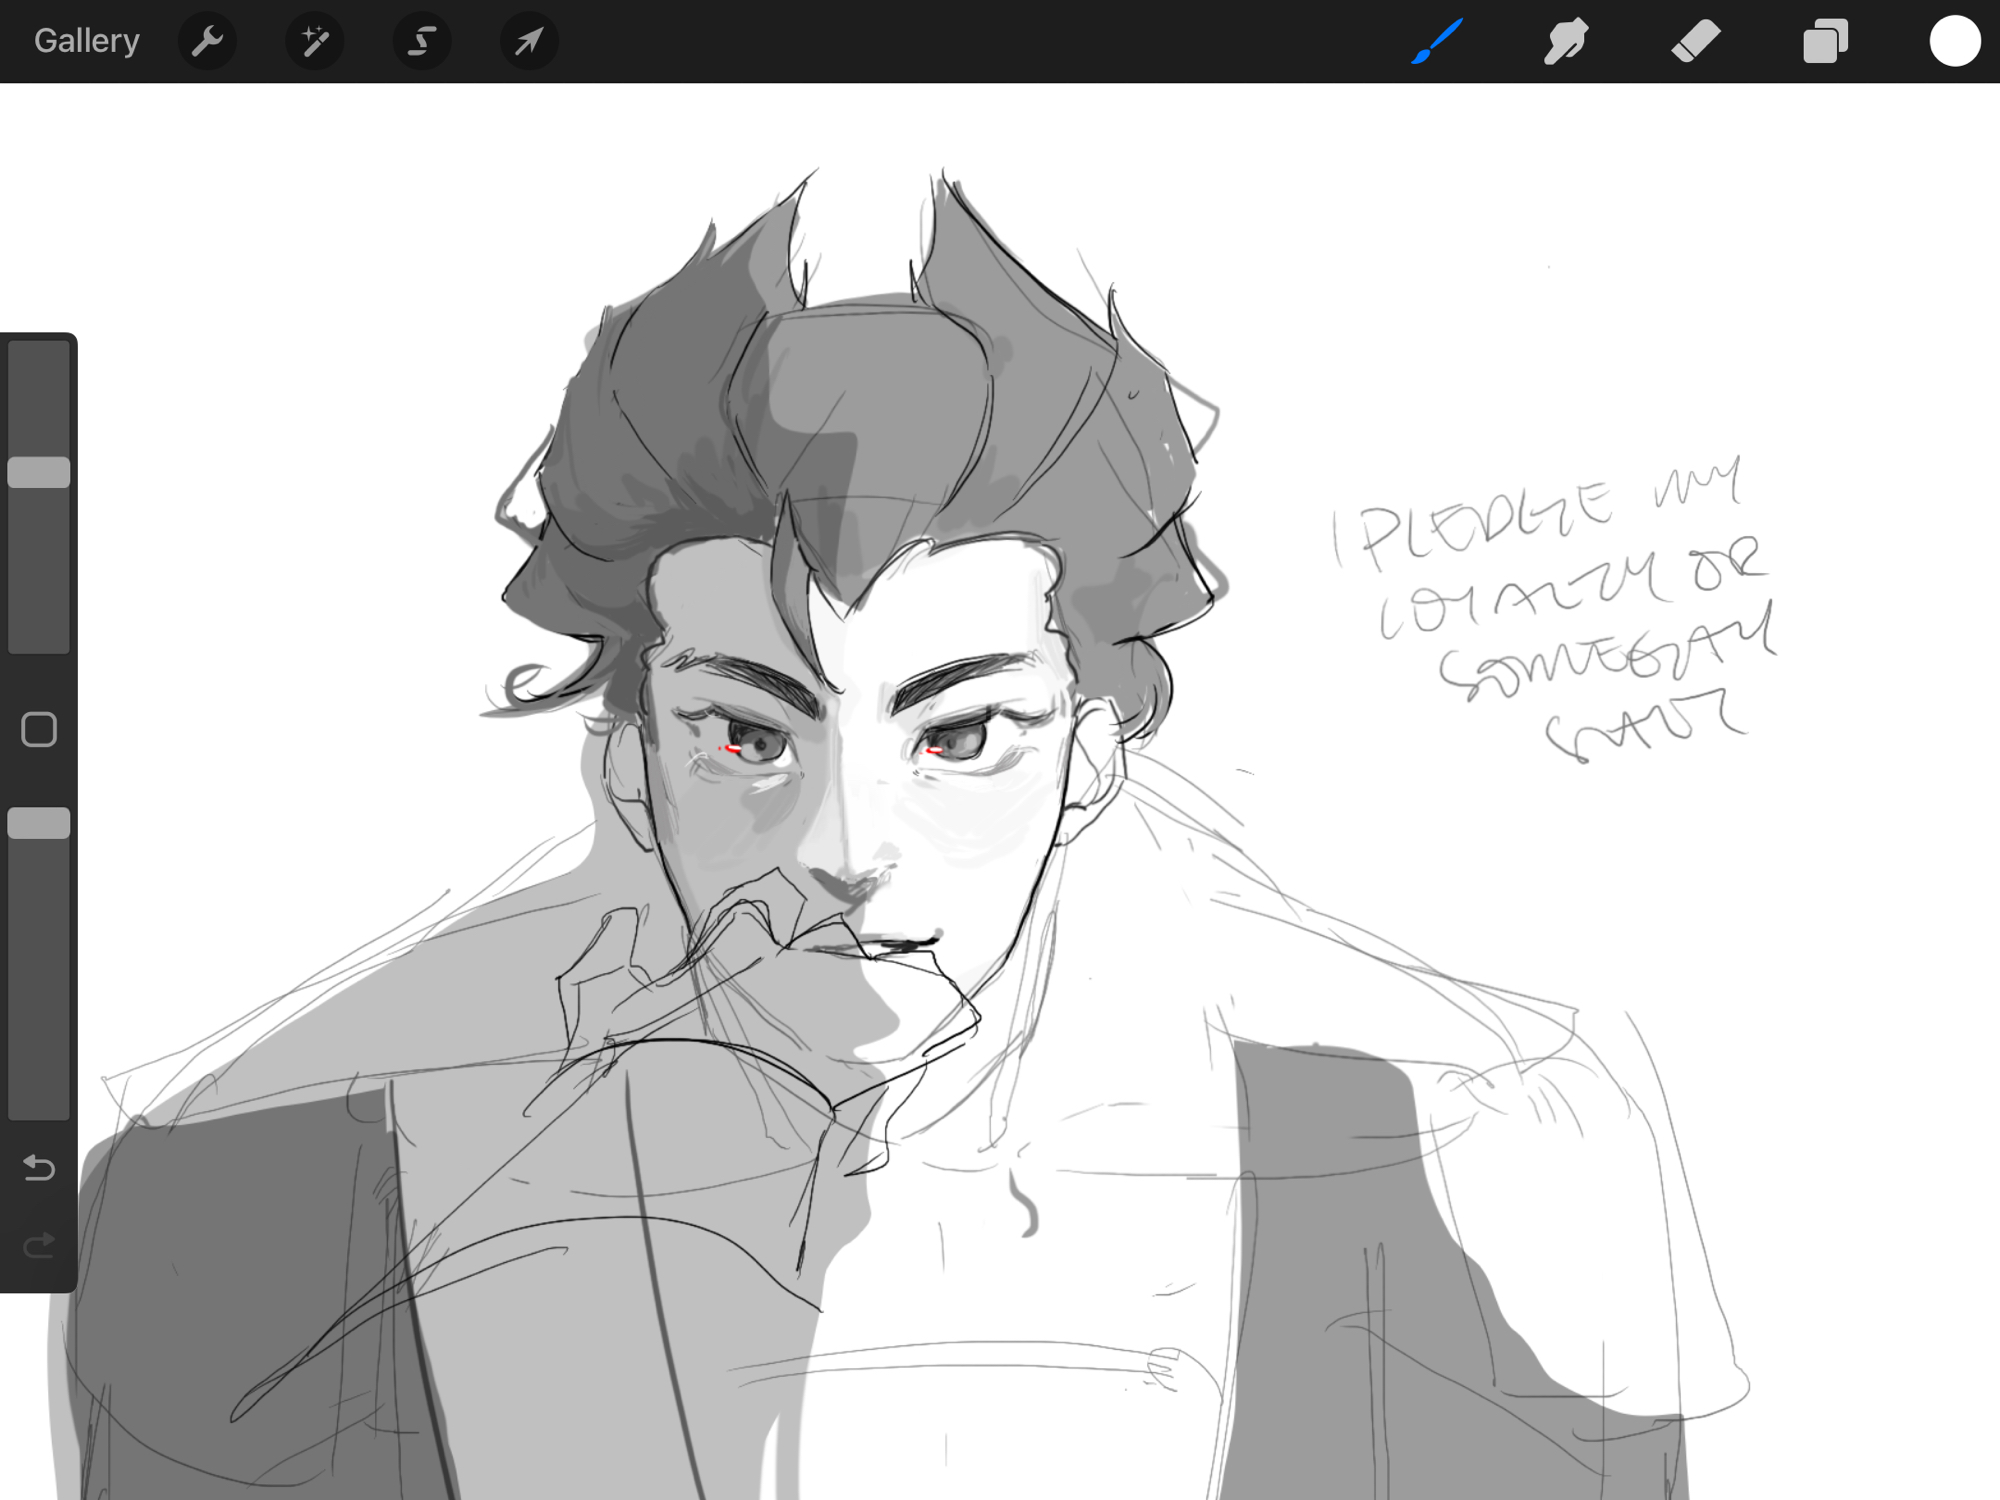2000x1500 pixels.
Task: Open the Adjustments magic wand menu
Action: tap(315, 41)
